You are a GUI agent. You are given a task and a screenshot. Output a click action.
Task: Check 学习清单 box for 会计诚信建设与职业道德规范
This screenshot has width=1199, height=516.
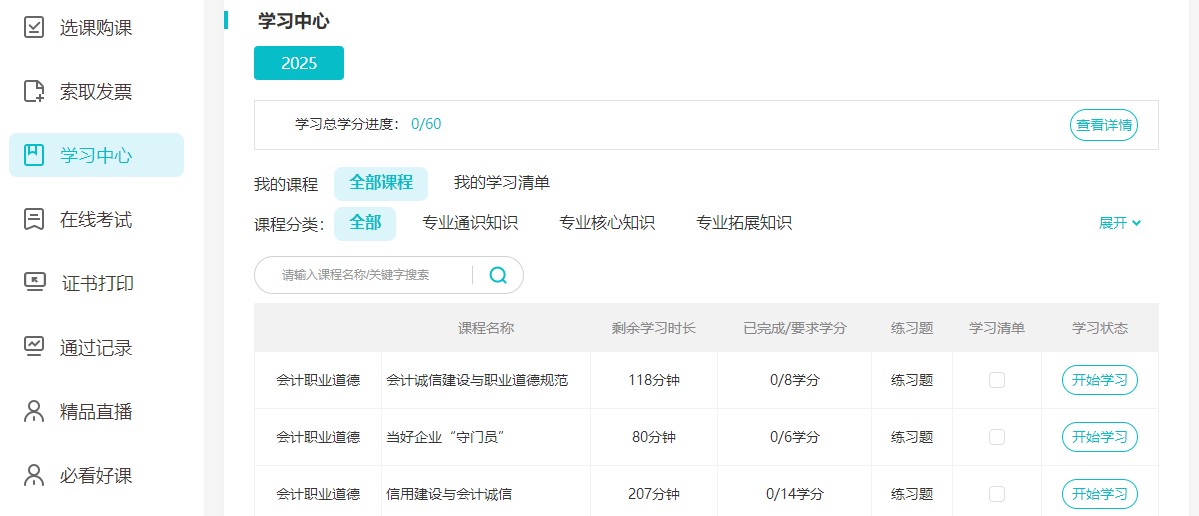tap(997, 380)
